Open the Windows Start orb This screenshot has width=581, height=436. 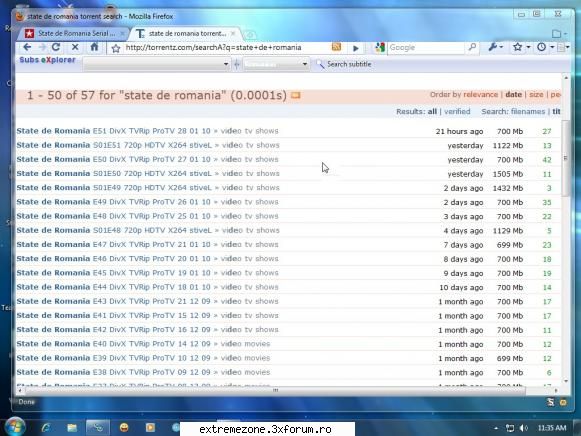[15, 427]
